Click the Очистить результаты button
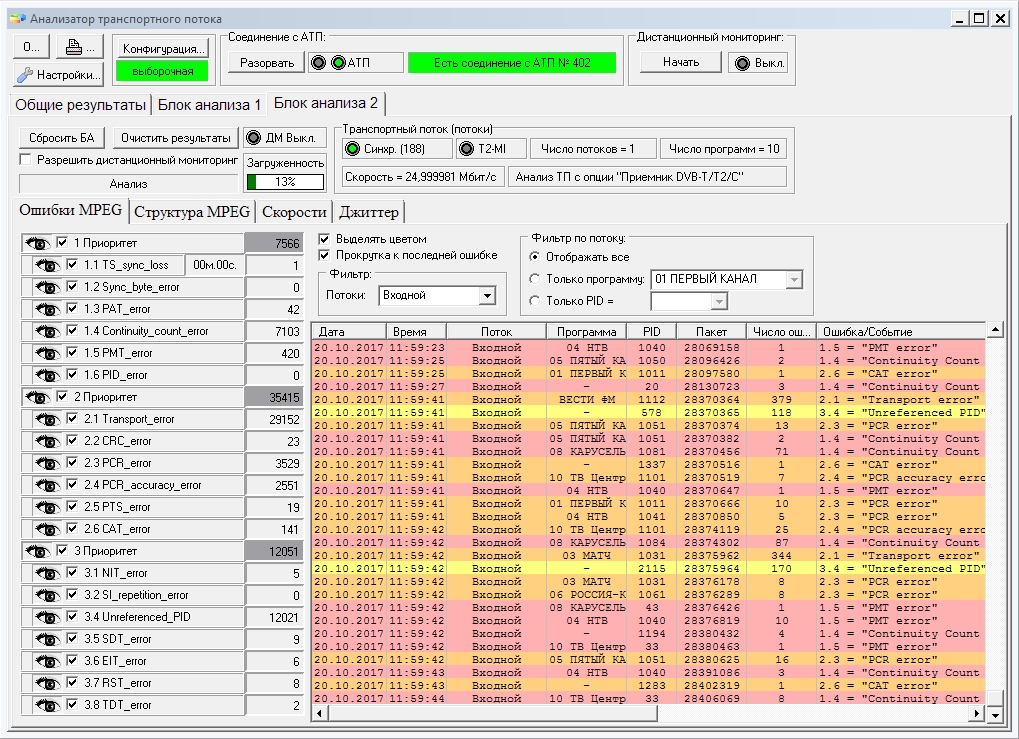 click(x=175, y=138)
